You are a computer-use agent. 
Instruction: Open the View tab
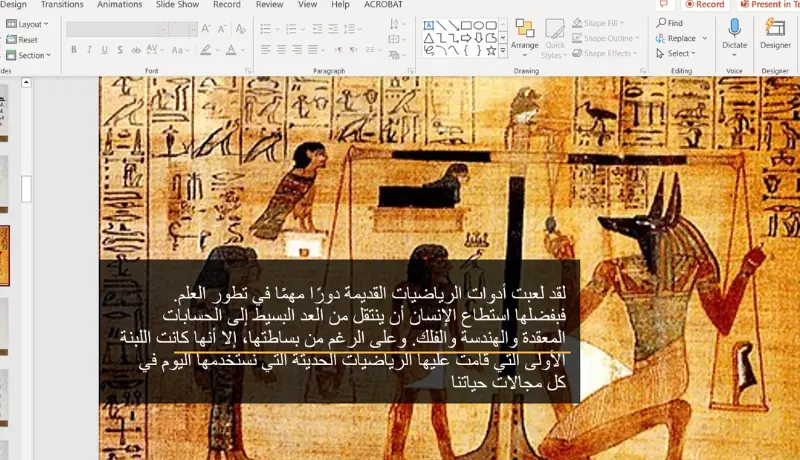307,5
